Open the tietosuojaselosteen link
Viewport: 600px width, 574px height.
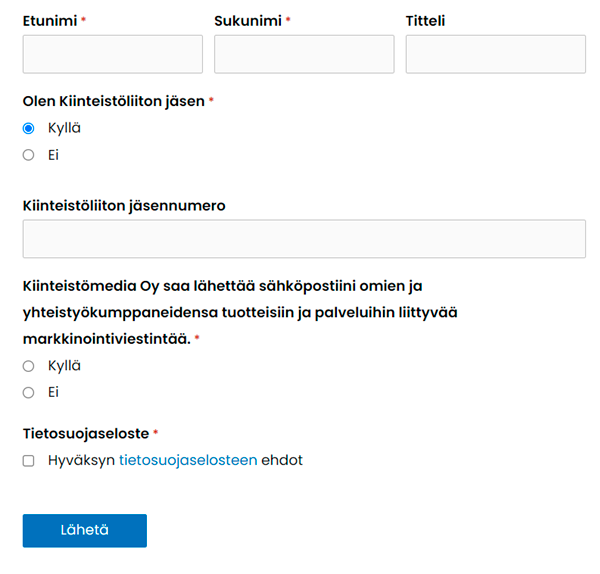click(188, 460)
